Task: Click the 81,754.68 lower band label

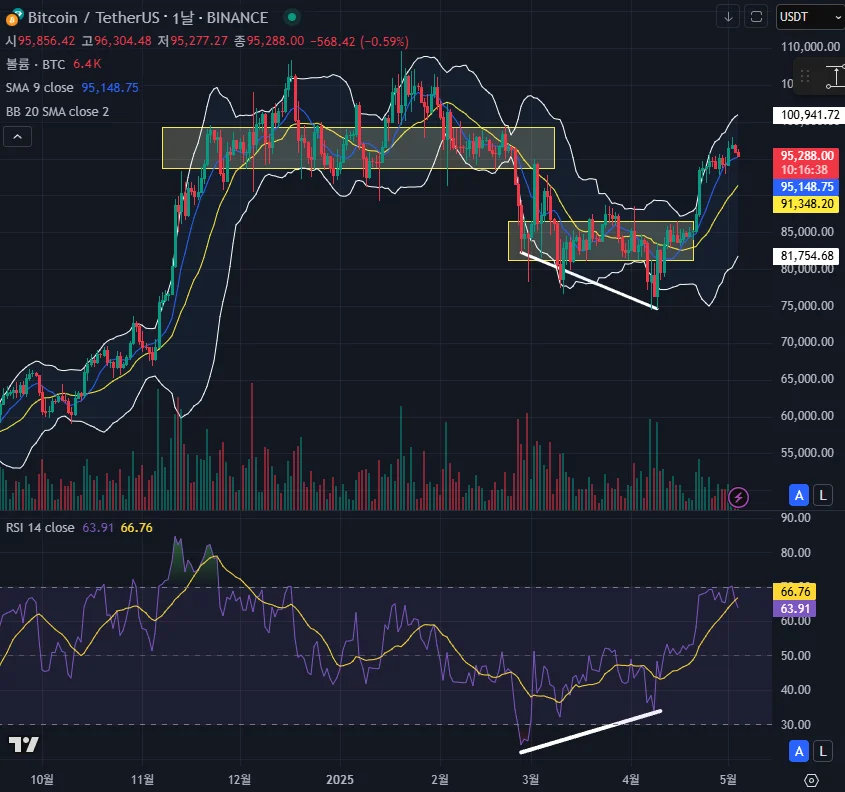Action: [807, 255]
